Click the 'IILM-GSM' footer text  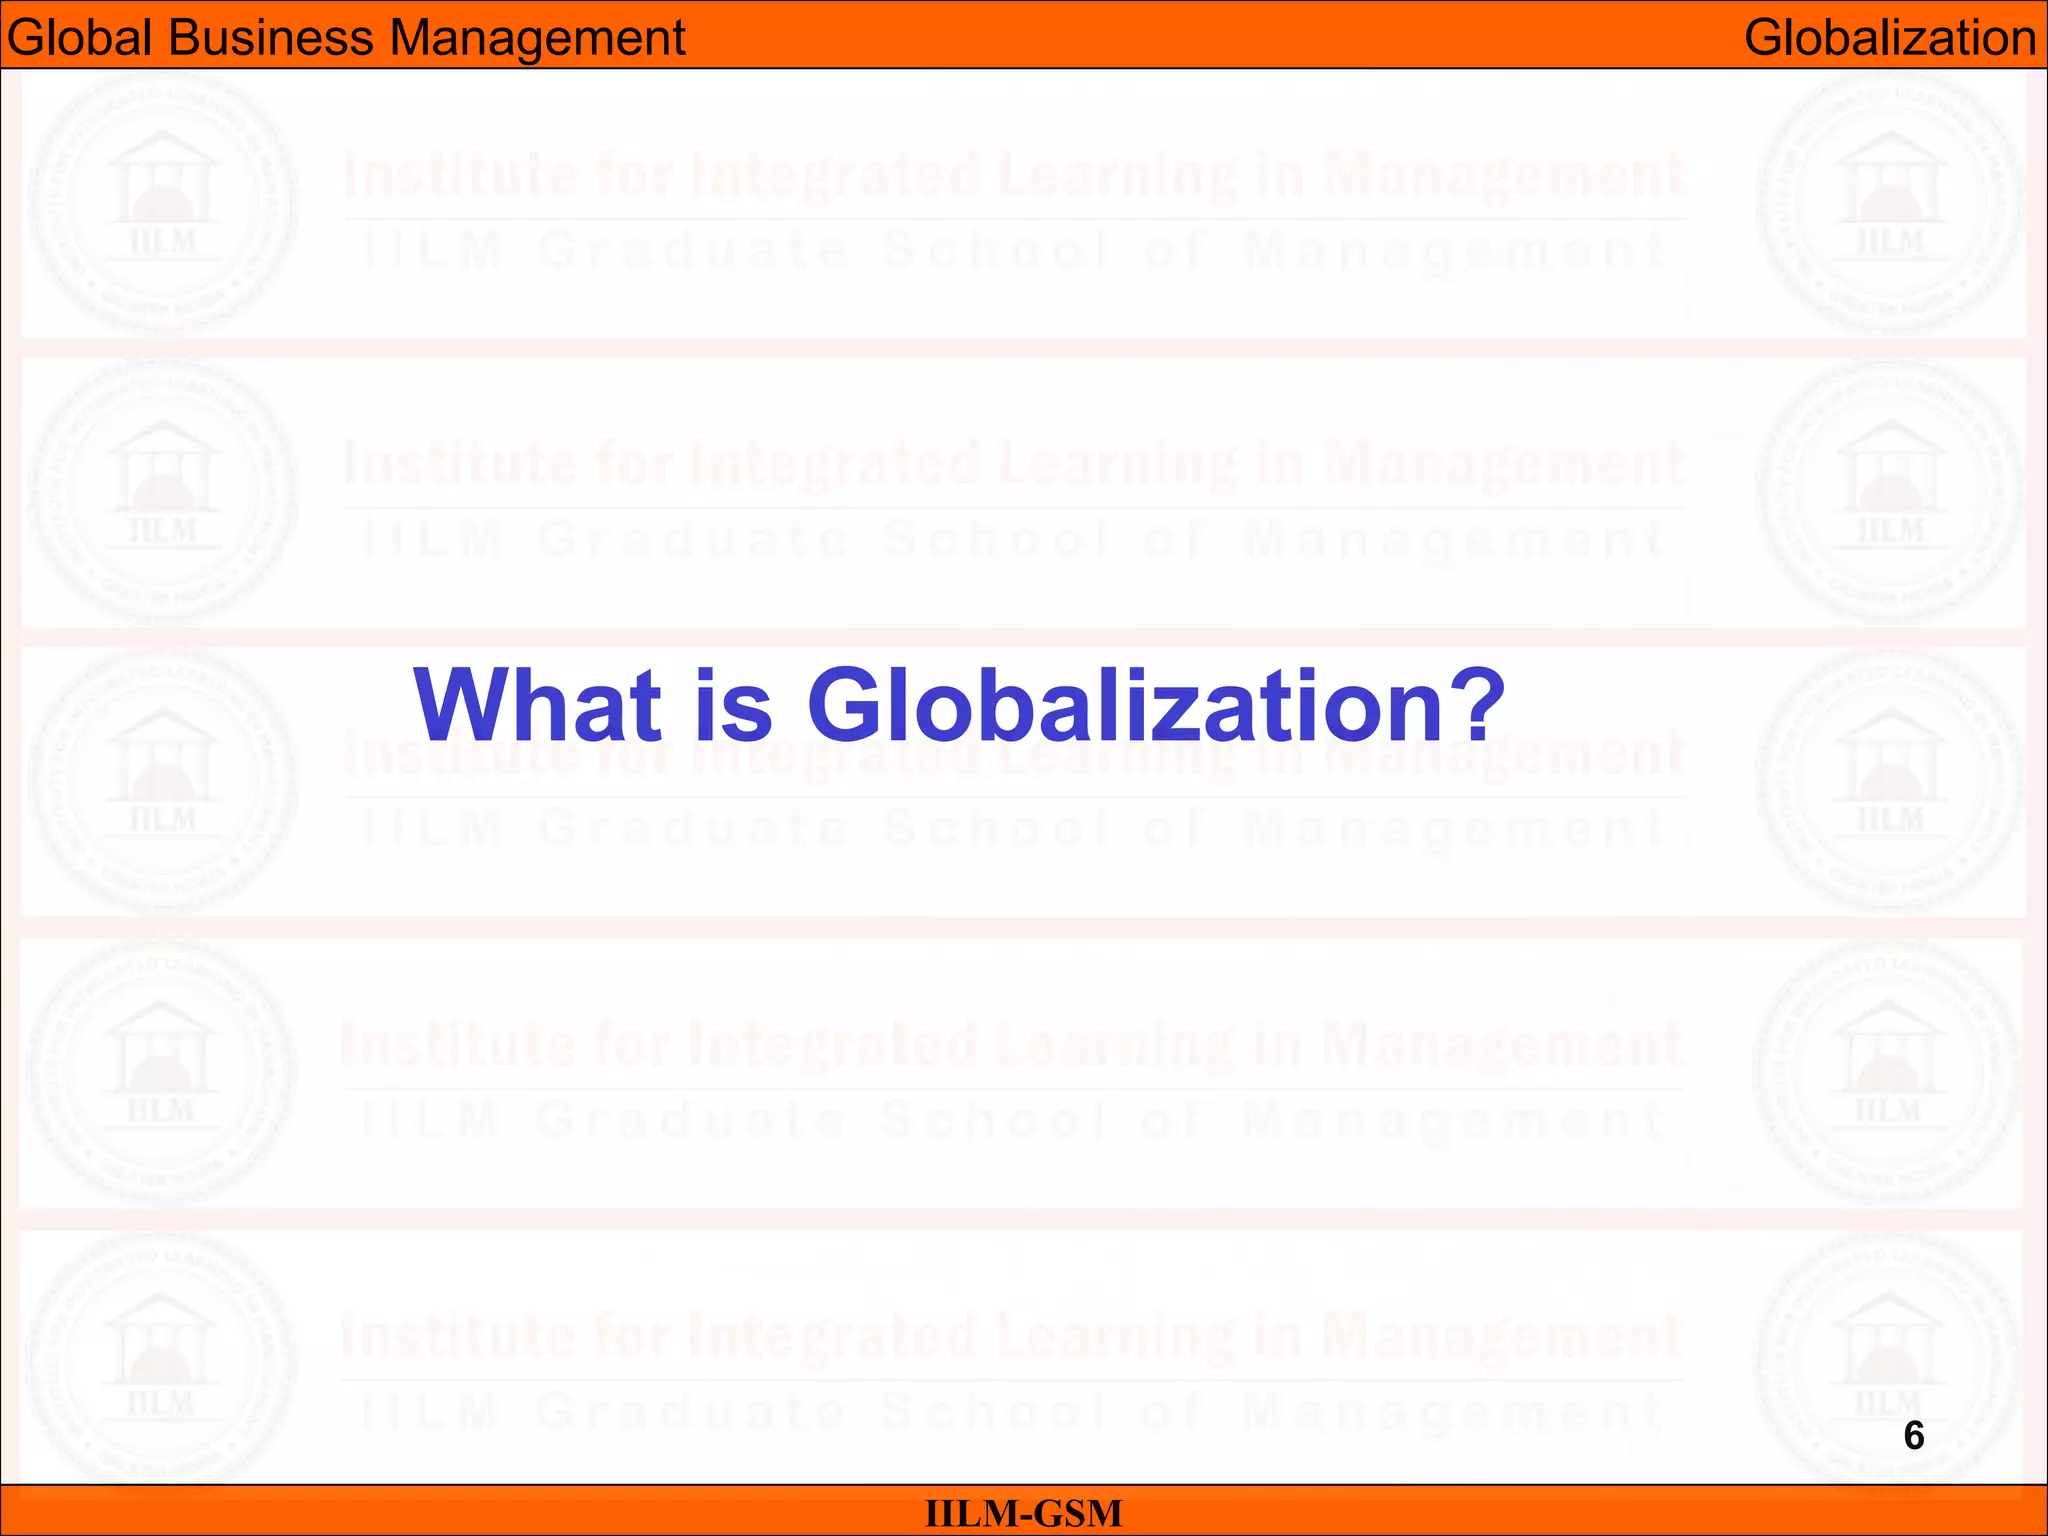pos(1024,1513)
